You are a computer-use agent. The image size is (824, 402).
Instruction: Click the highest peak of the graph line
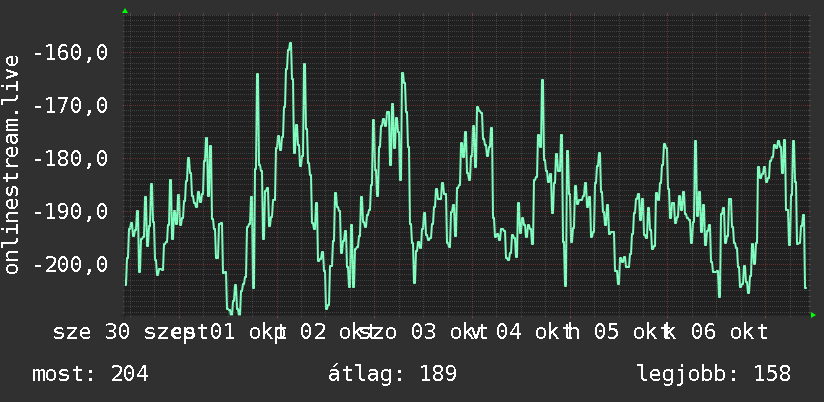coord(290,44)
